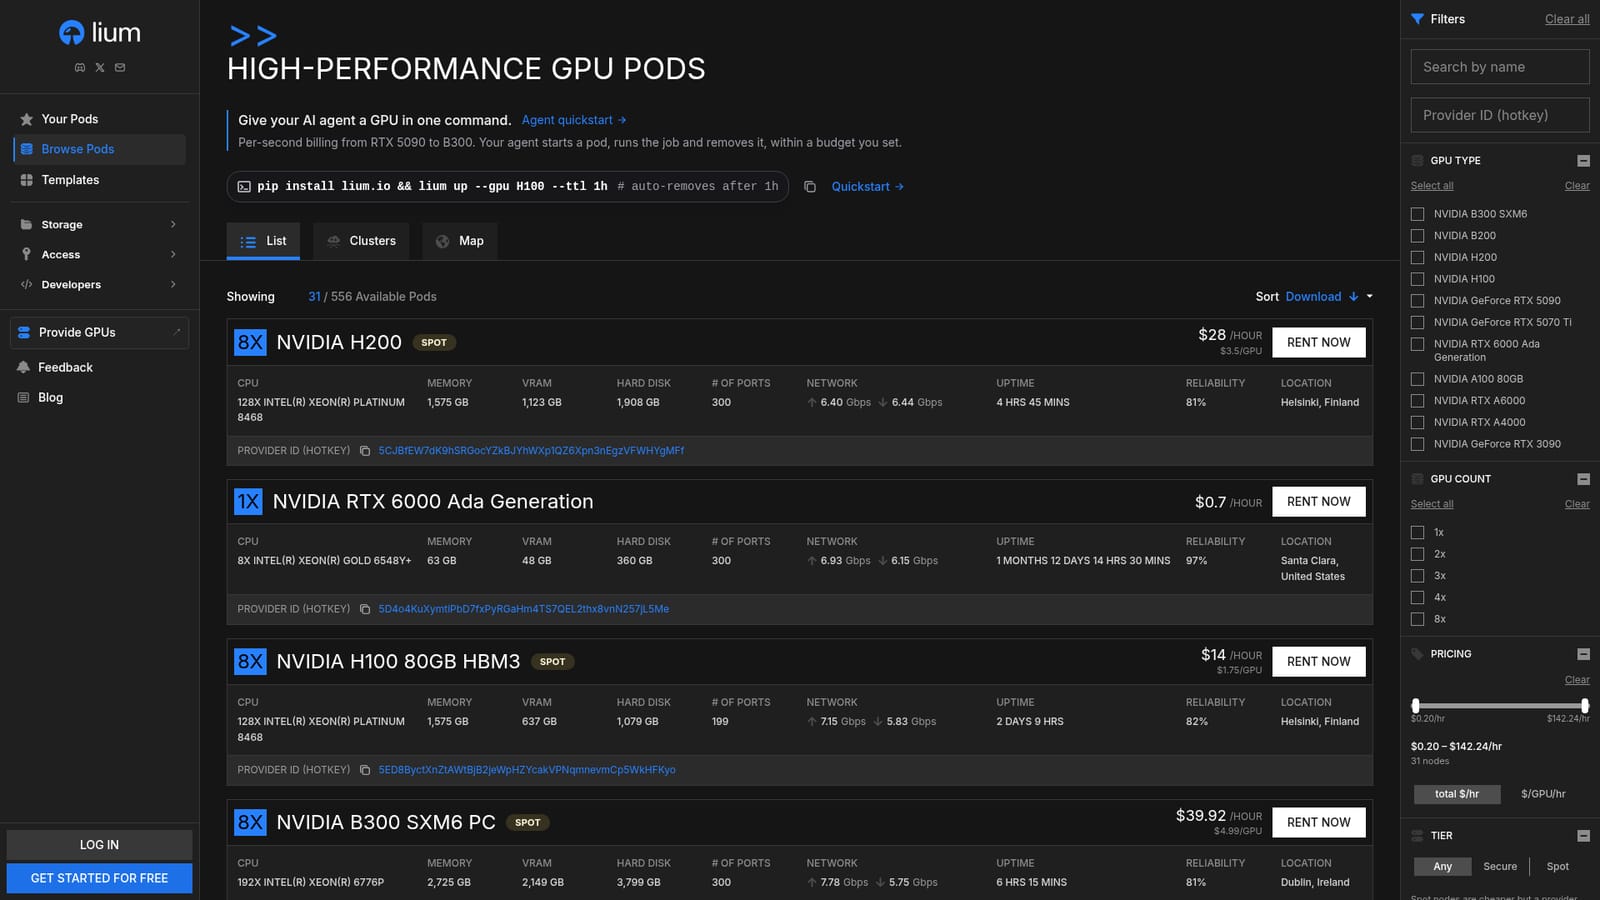Select the Spot tier option
1600x900 pixels.
1557,867
